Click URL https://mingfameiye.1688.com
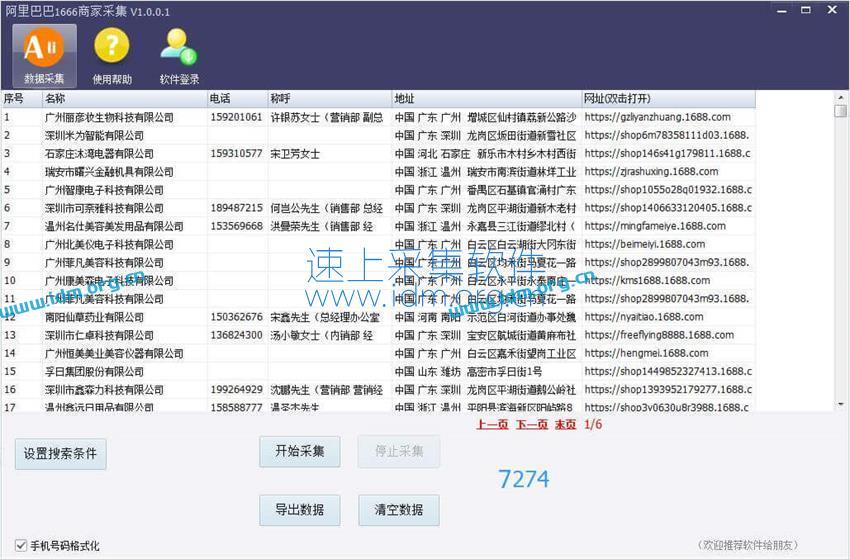Screen dimensions: 850x559 click(x=655, y=226)
